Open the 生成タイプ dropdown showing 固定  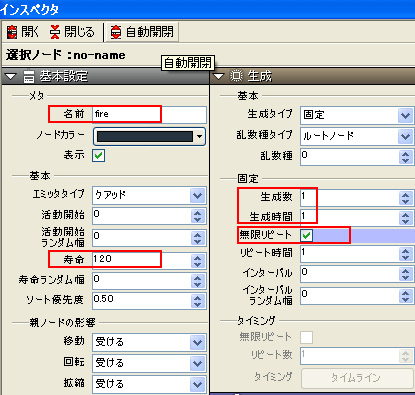pyautogui.click(x=357, y=115)
